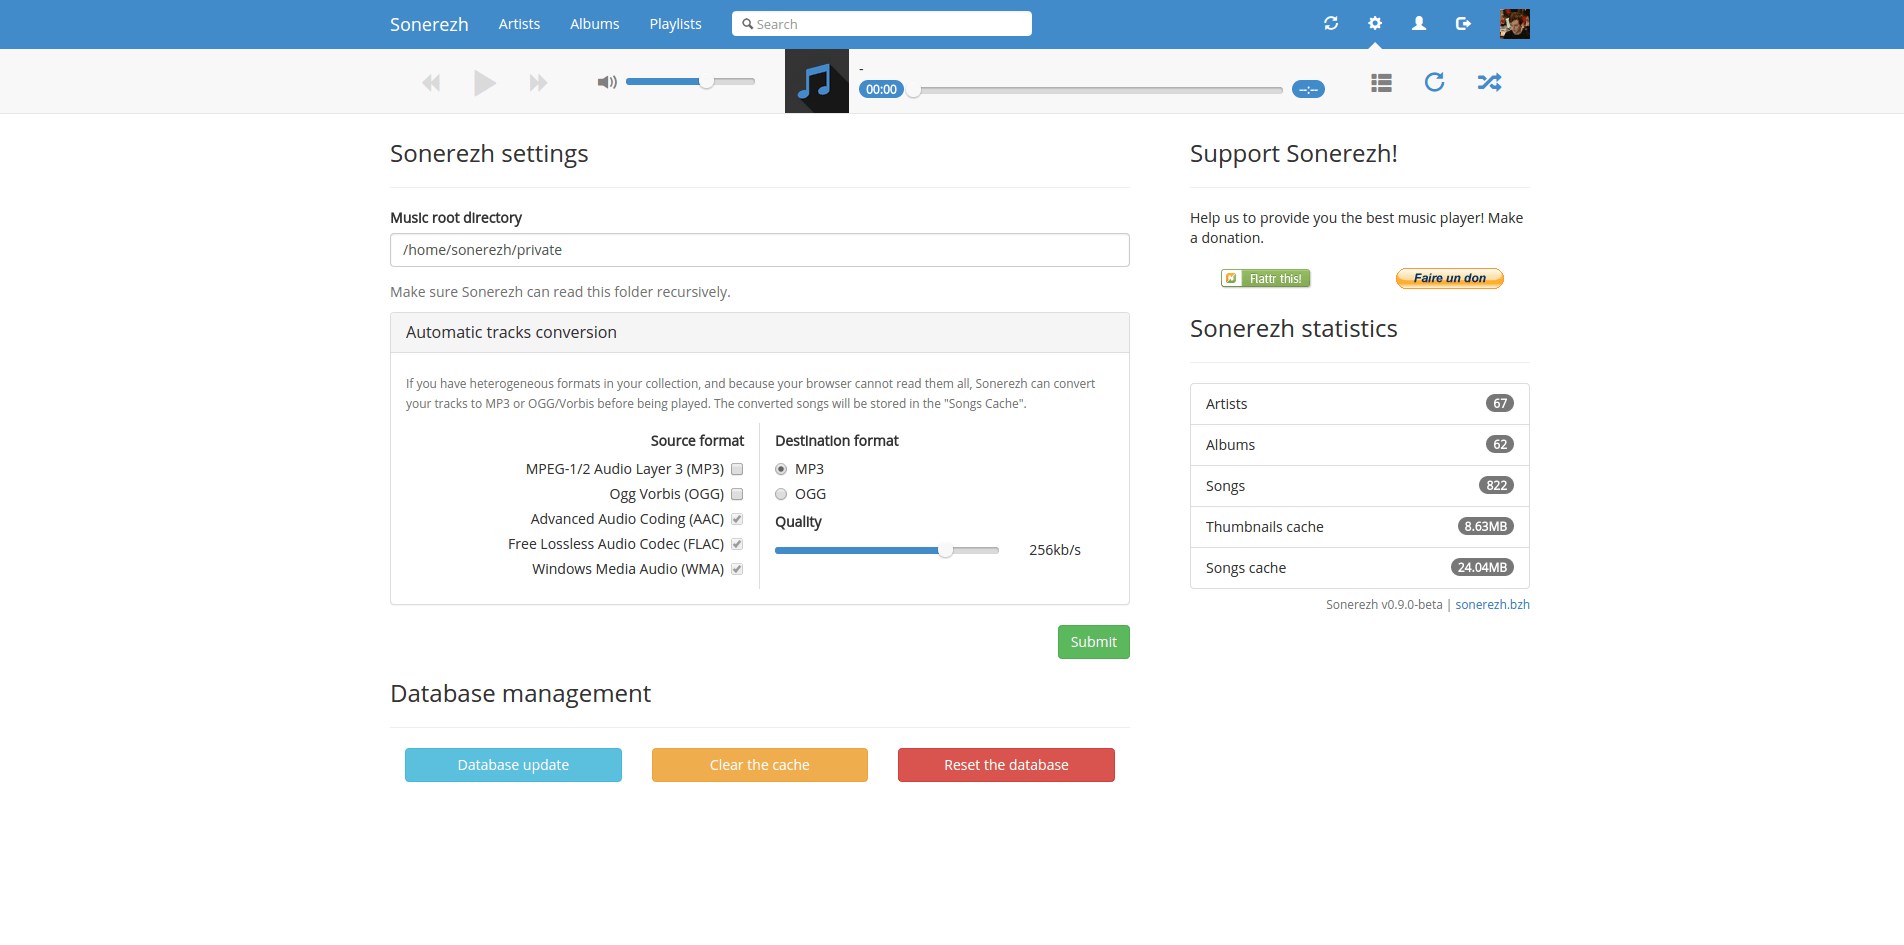Click the Songs statistics row
The image size is (1904, 945).
(x=1360, y=486)
